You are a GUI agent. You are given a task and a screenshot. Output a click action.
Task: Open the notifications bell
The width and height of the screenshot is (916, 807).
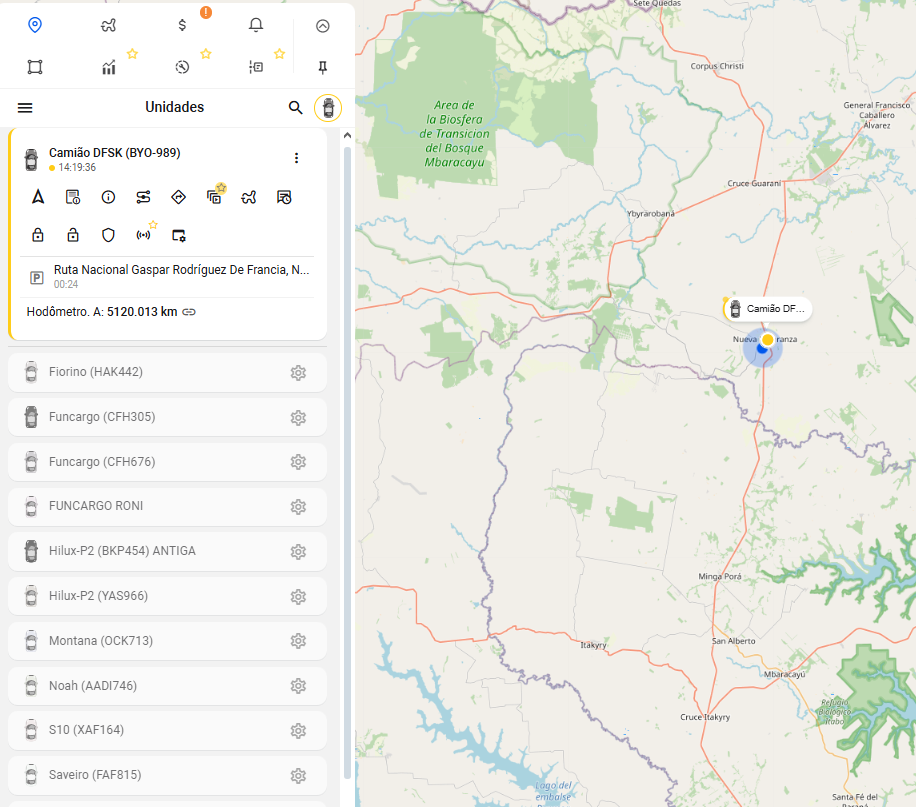pyautogui.click(x=256, y=25)
